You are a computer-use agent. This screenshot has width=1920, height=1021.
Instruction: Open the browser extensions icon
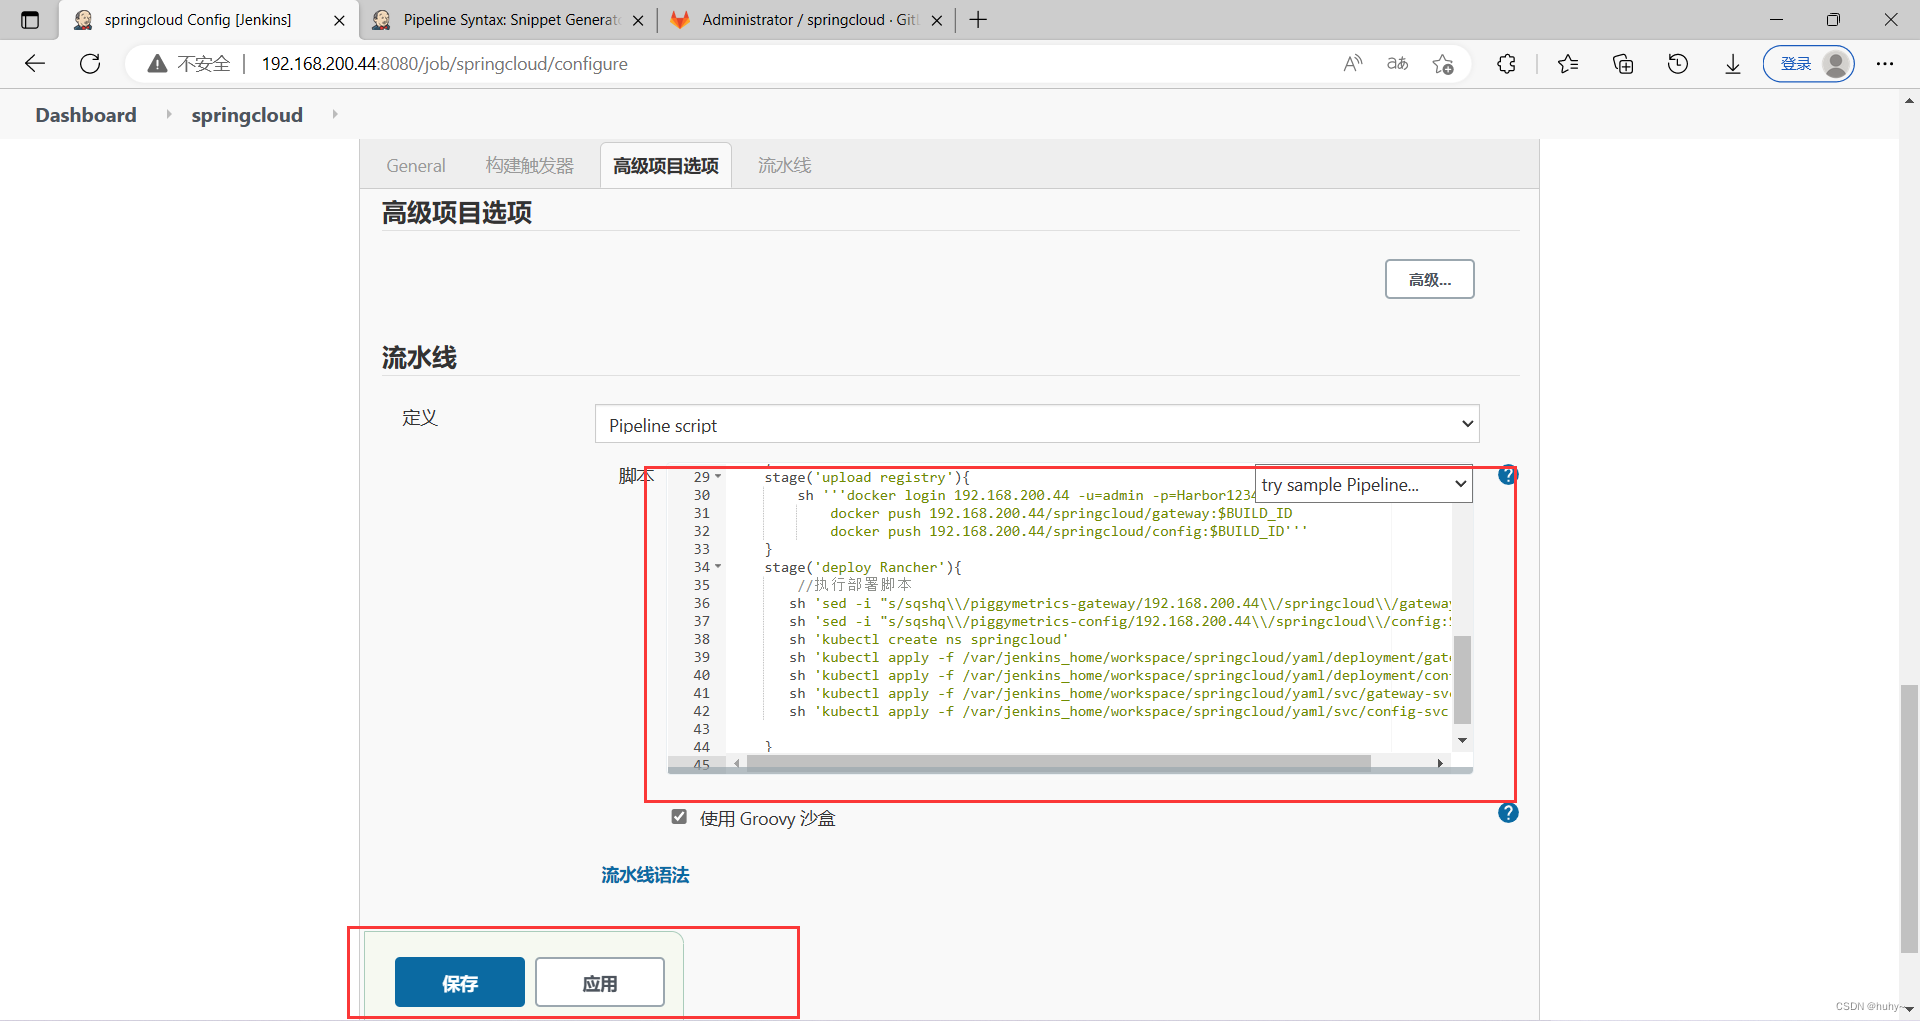click(x=1507, y=64)
